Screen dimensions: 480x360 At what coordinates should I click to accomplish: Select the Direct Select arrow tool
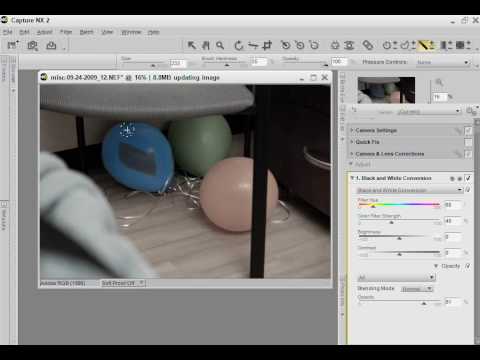pos(192,45)
